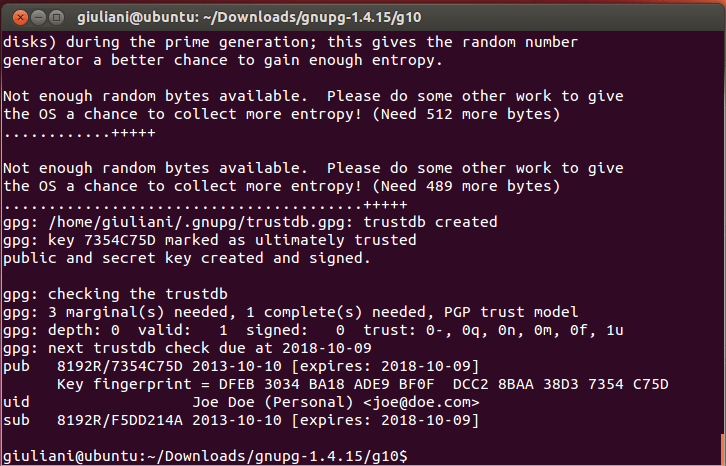Maximize the terminal window

pyautogui.click(x=56, y=18)
